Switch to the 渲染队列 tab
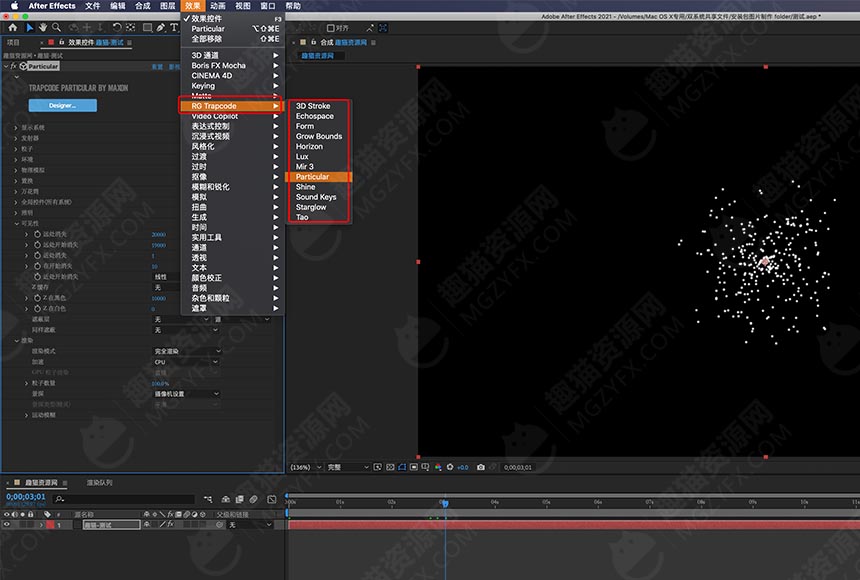 [x=99, y=483]
